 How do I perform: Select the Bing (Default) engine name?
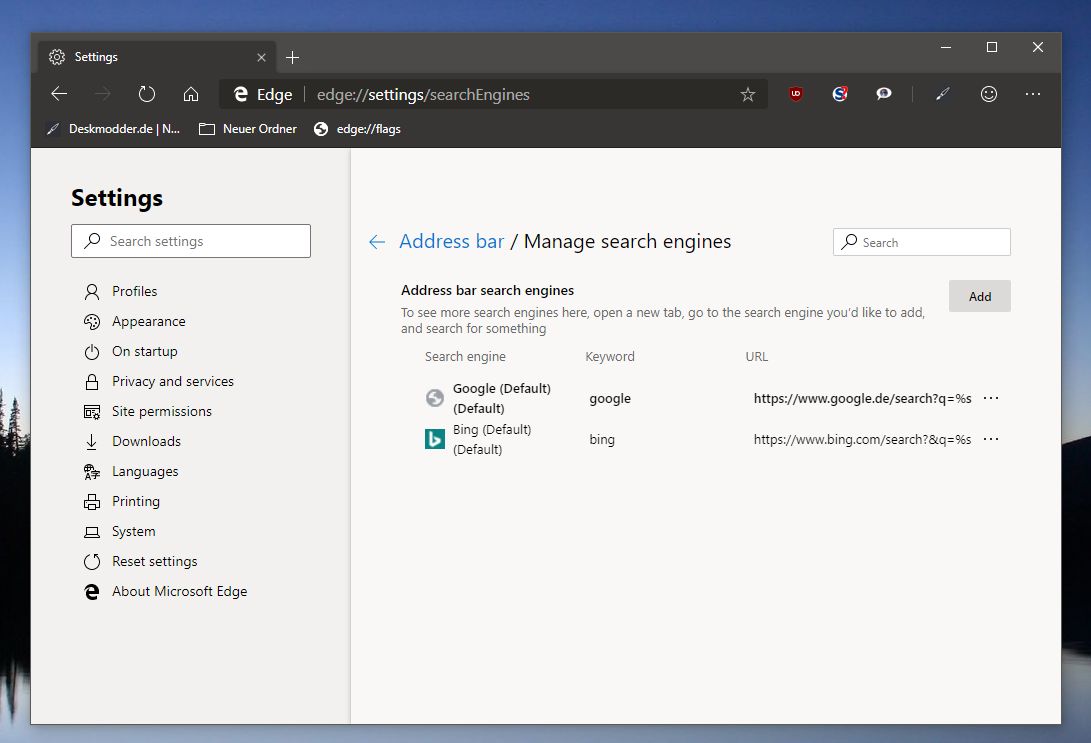click(491, 439)
